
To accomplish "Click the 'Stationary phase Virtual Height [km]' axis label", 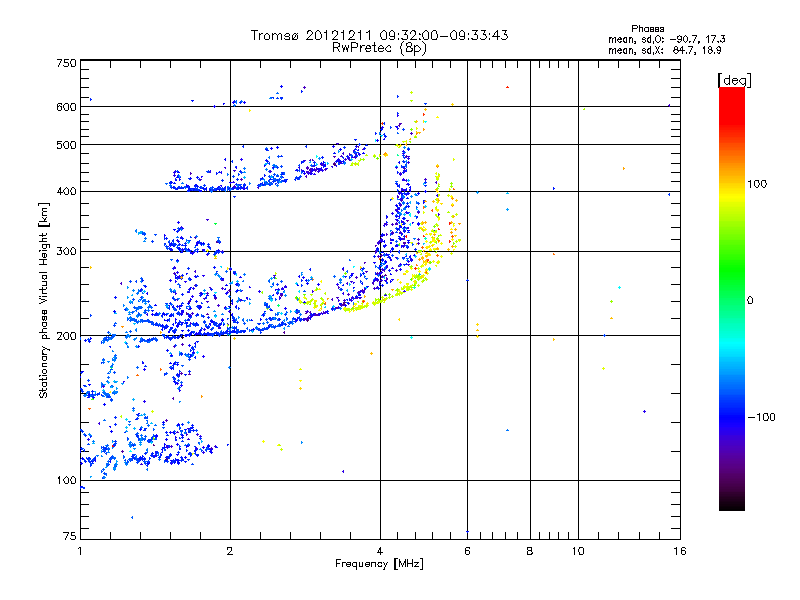I will click(44, 301).
